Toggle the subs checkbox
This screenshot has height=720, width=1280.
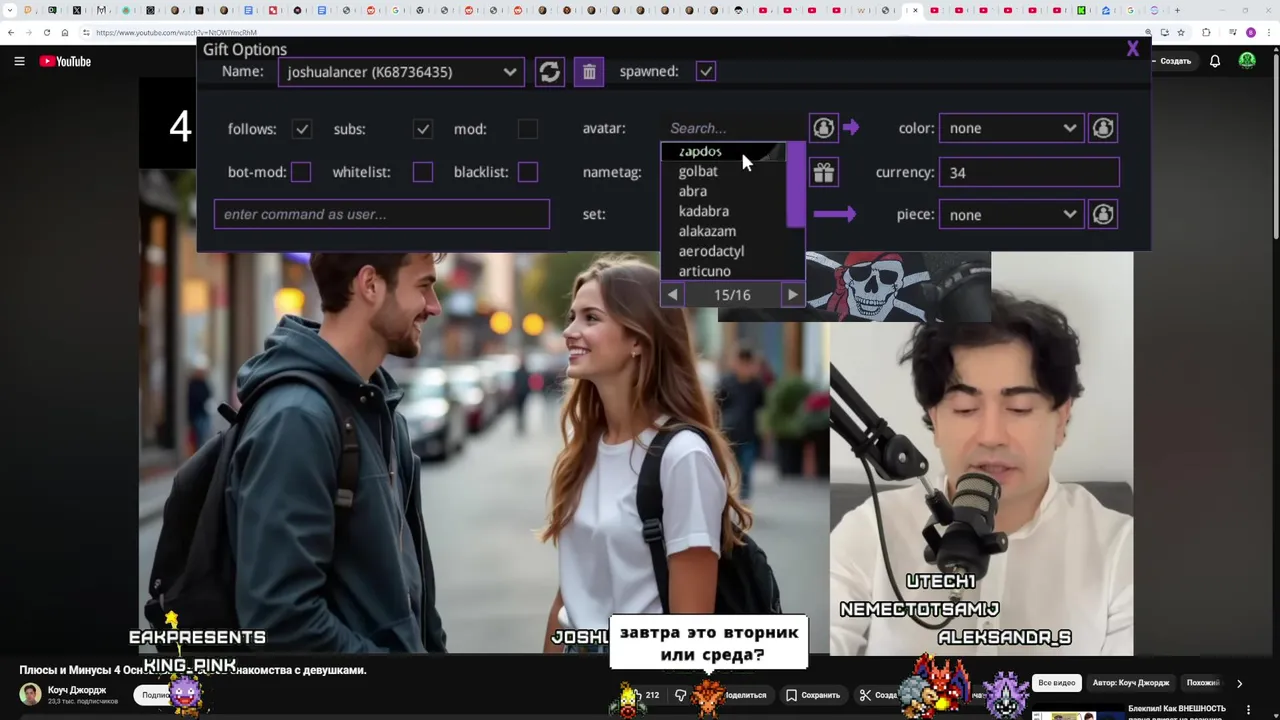click(423, 129)
